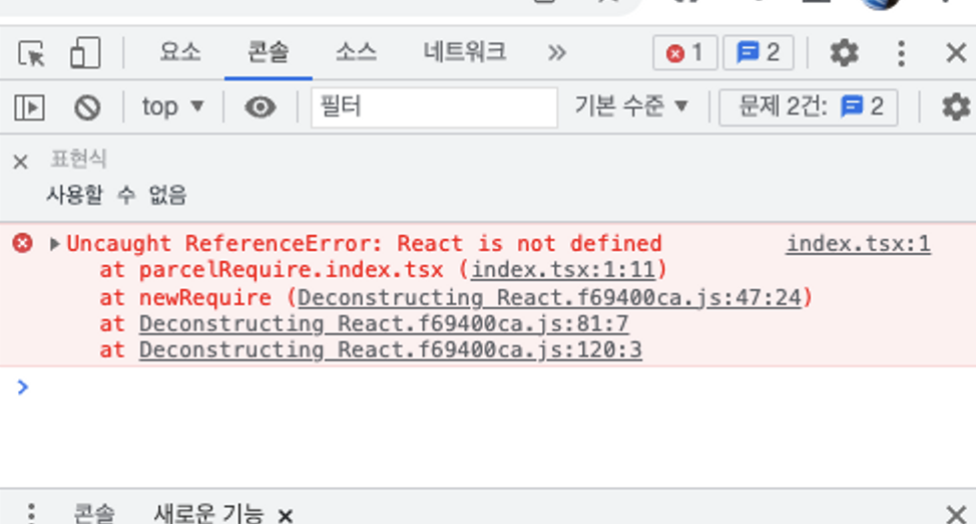Clear the console with the ban icon
Viewport: 976px width, 524px height.
point(87,107)
